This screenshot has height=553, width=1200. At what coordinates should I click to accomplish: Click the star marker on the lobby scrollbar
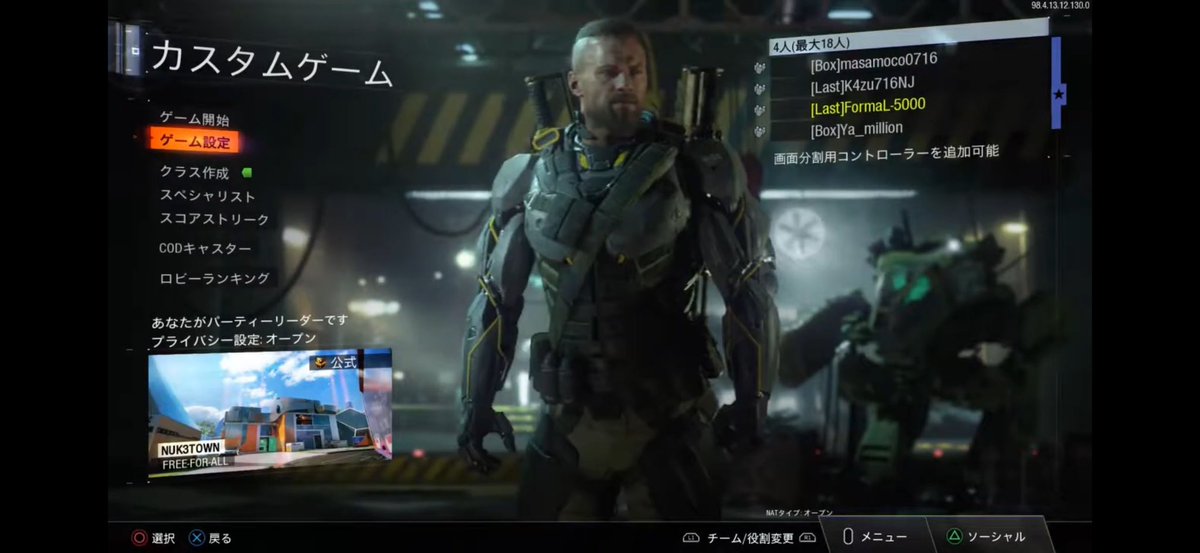click(1059, 95)
